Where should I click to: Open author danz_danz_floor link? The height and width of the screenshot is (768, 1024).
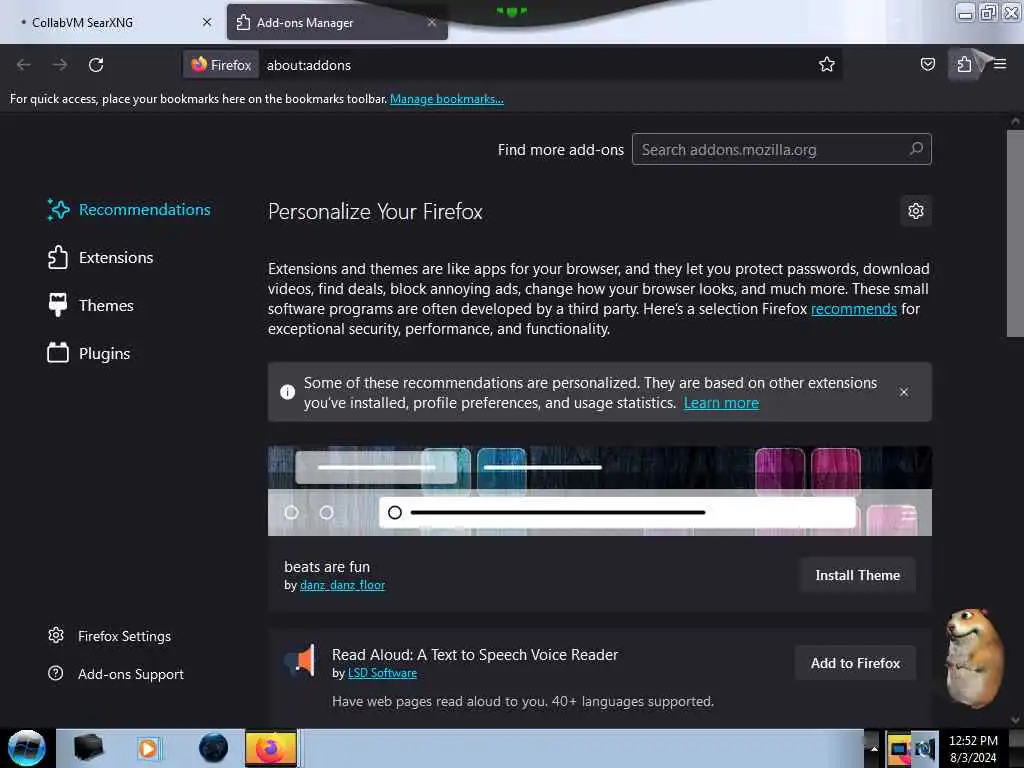tap(342, 585)
